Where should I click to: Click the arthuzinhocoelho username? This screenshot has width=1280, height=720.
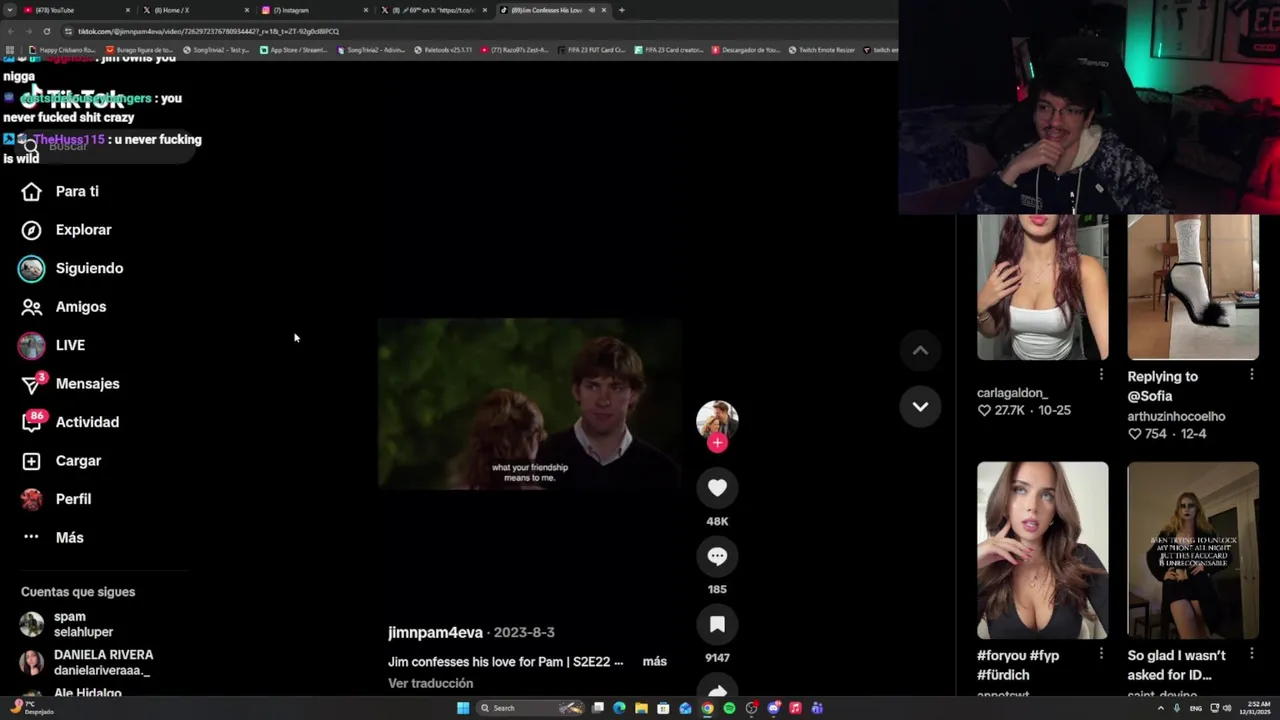[x=1176, y=416]
